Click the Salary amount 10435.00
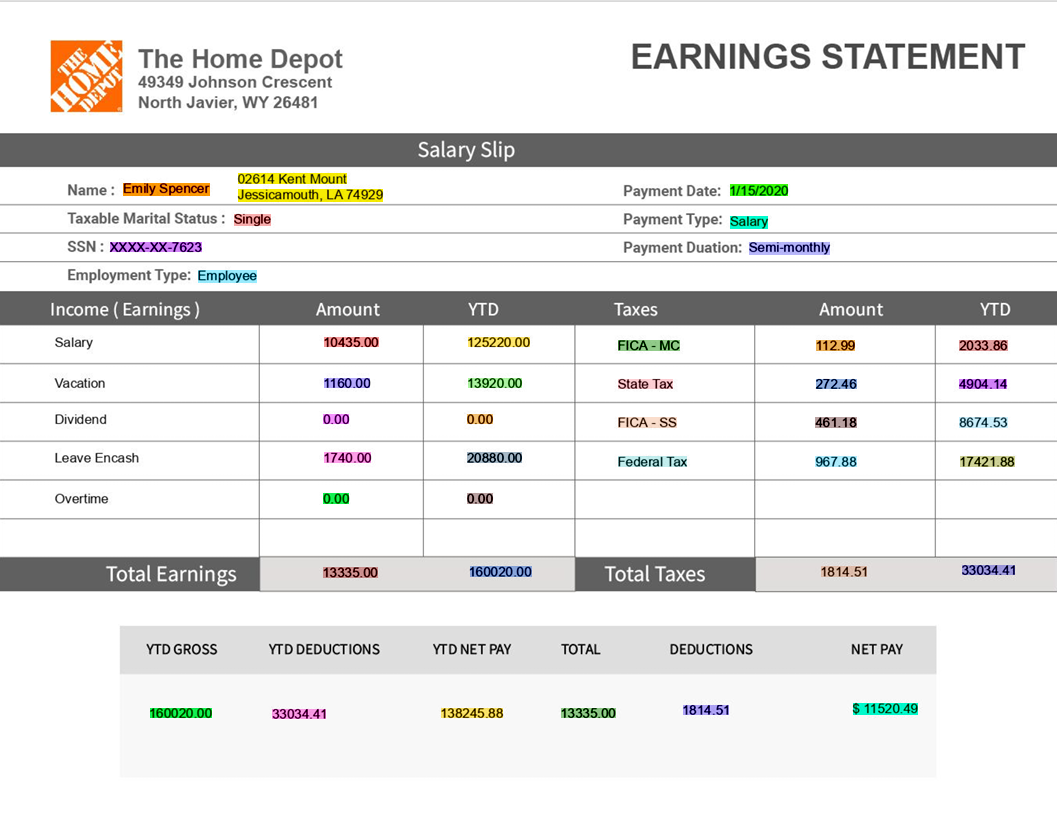 click(x=351, y=342)
